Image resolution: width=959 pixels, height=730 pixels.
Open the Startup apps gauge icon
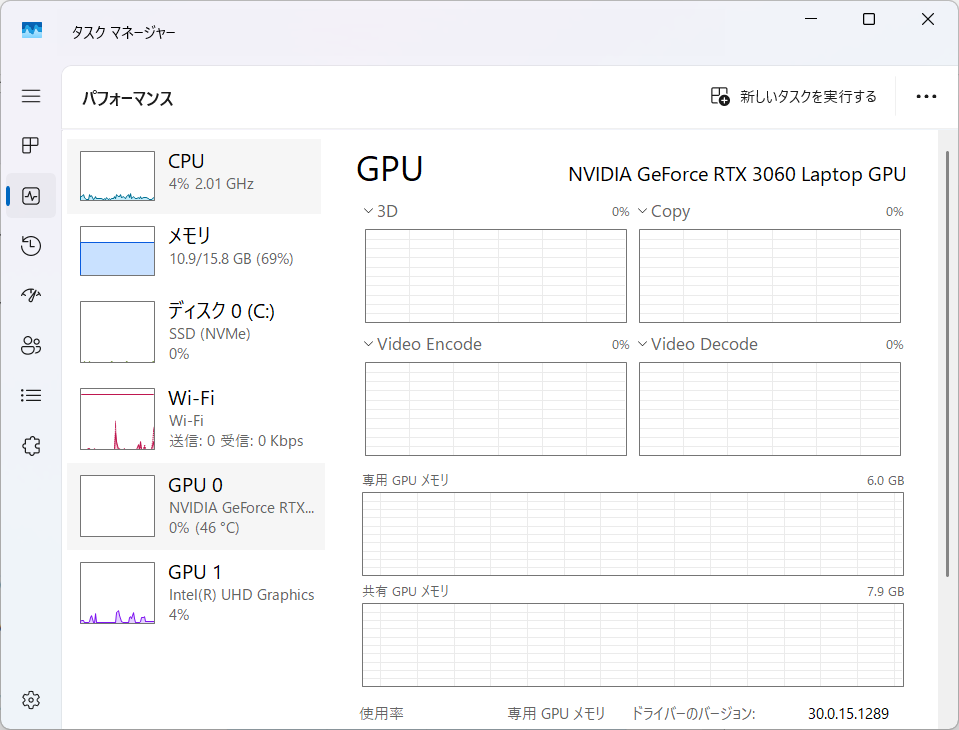click(31, 296)
